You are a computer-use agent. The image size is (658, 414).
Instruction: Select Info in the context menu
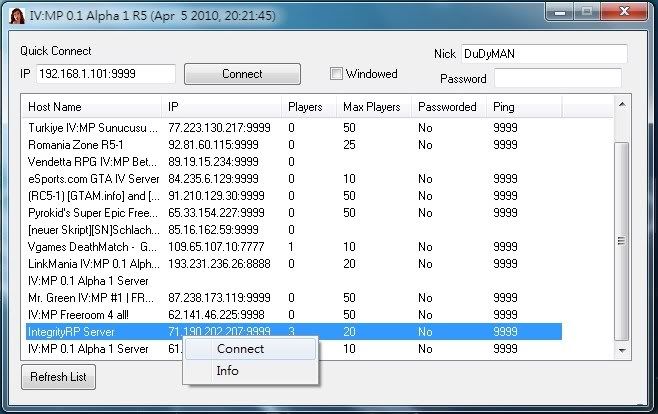click(x=228, y=371)
